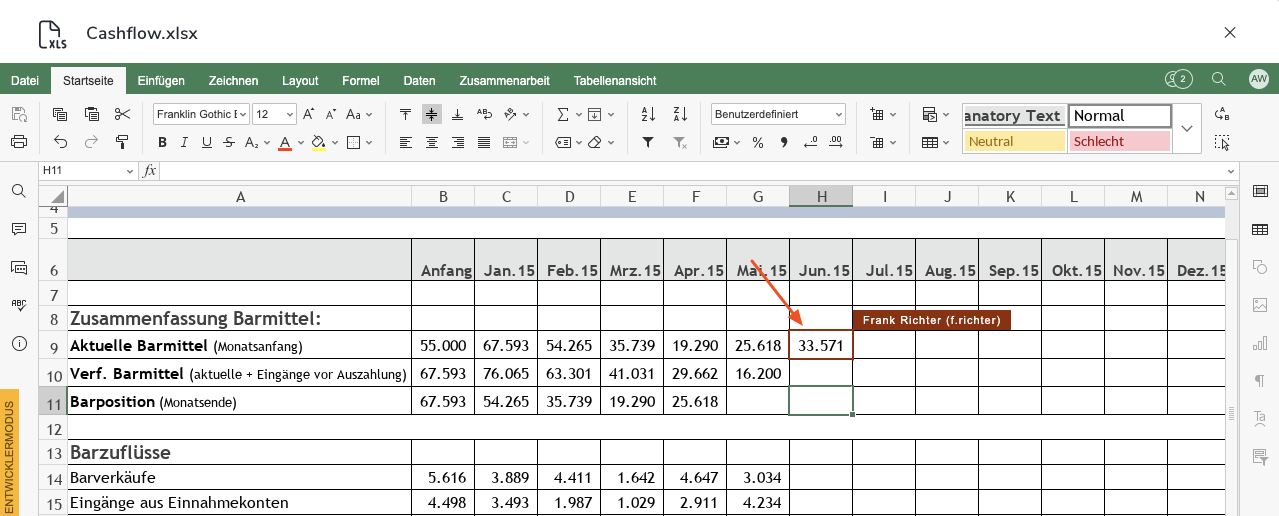The width and height of the screenshot is (1279, 516).
Task: Toggle italic formatting
Action: pyautogui.click(x=184, y=142)
